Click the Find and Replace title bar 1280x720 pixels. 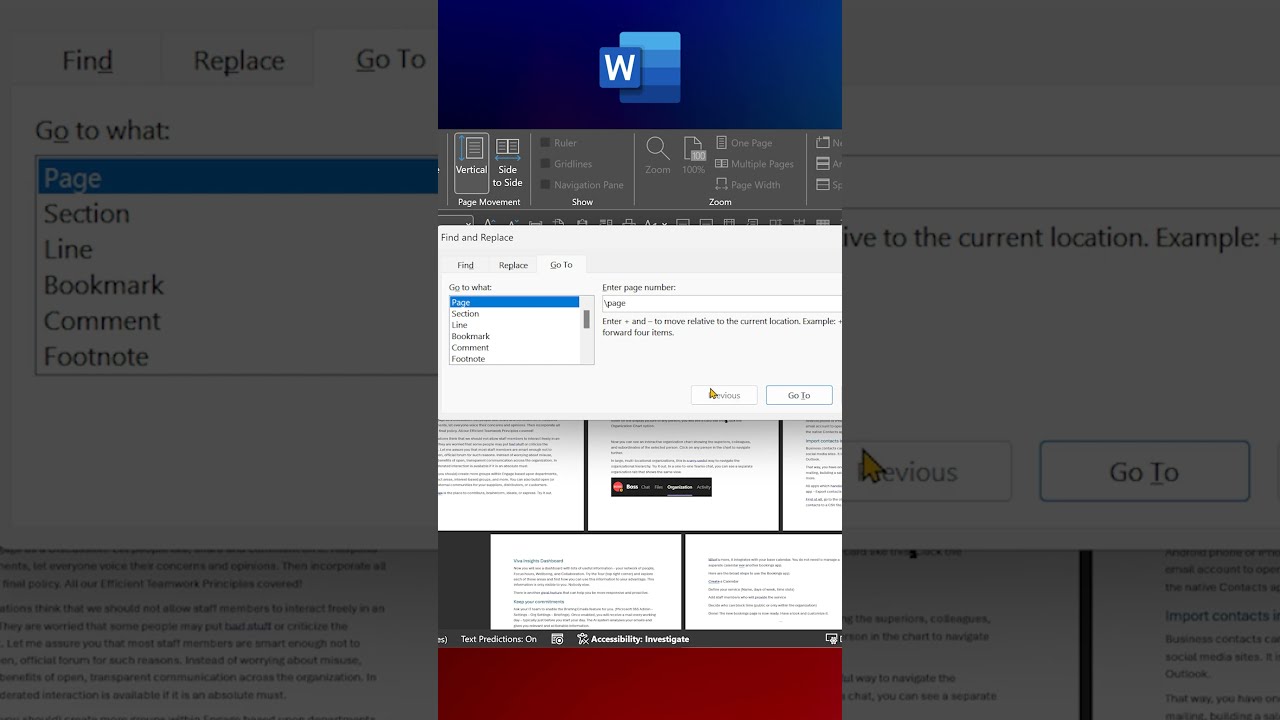(x=640, y=237)
